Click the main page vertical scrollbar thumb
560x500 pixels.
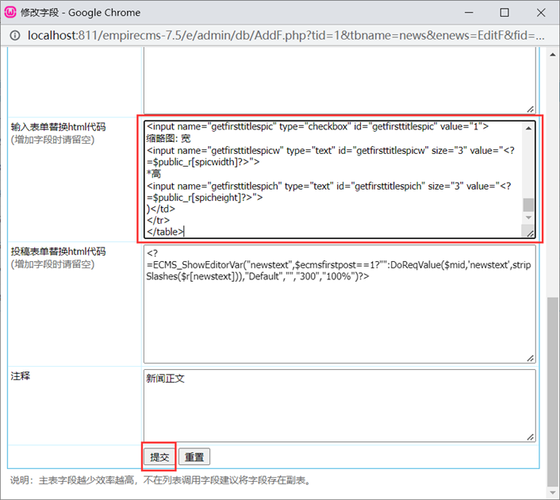tap(552, 391)
